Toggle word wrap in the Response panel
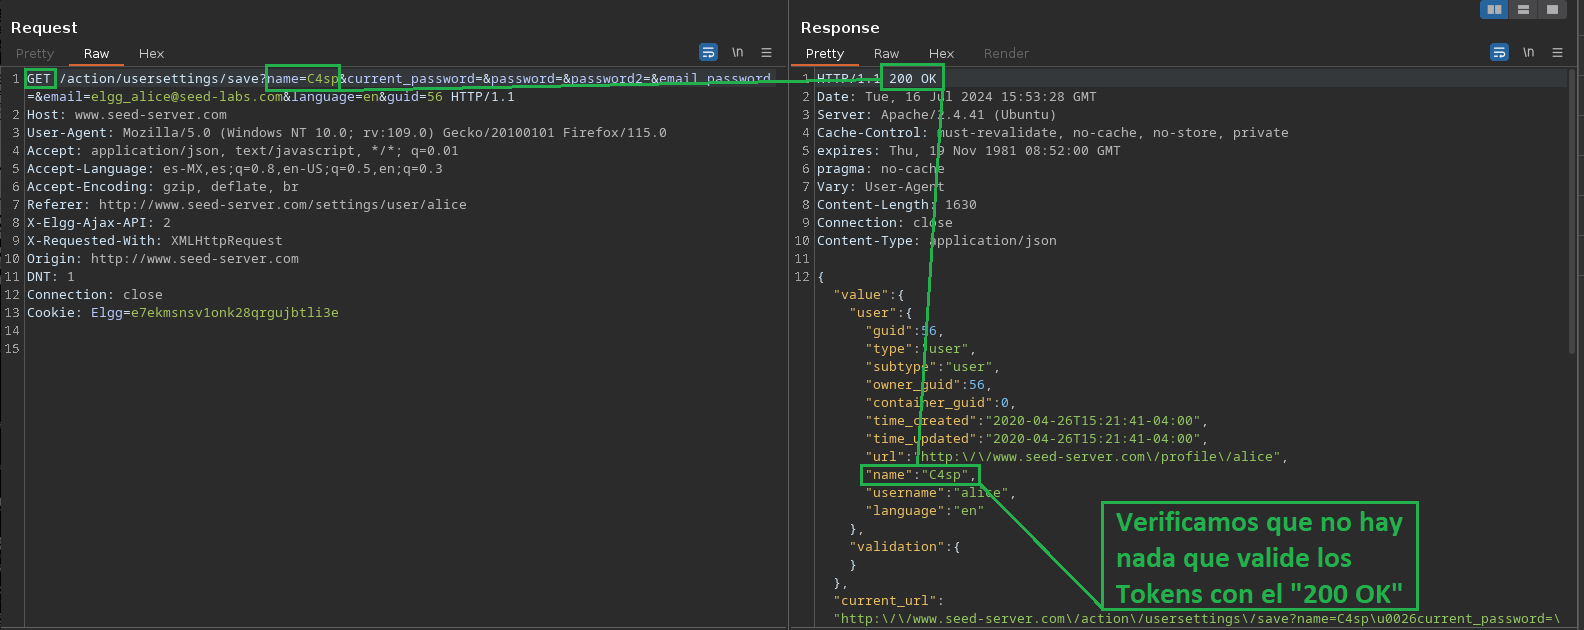The image size is (1584, 630). 1499,53
